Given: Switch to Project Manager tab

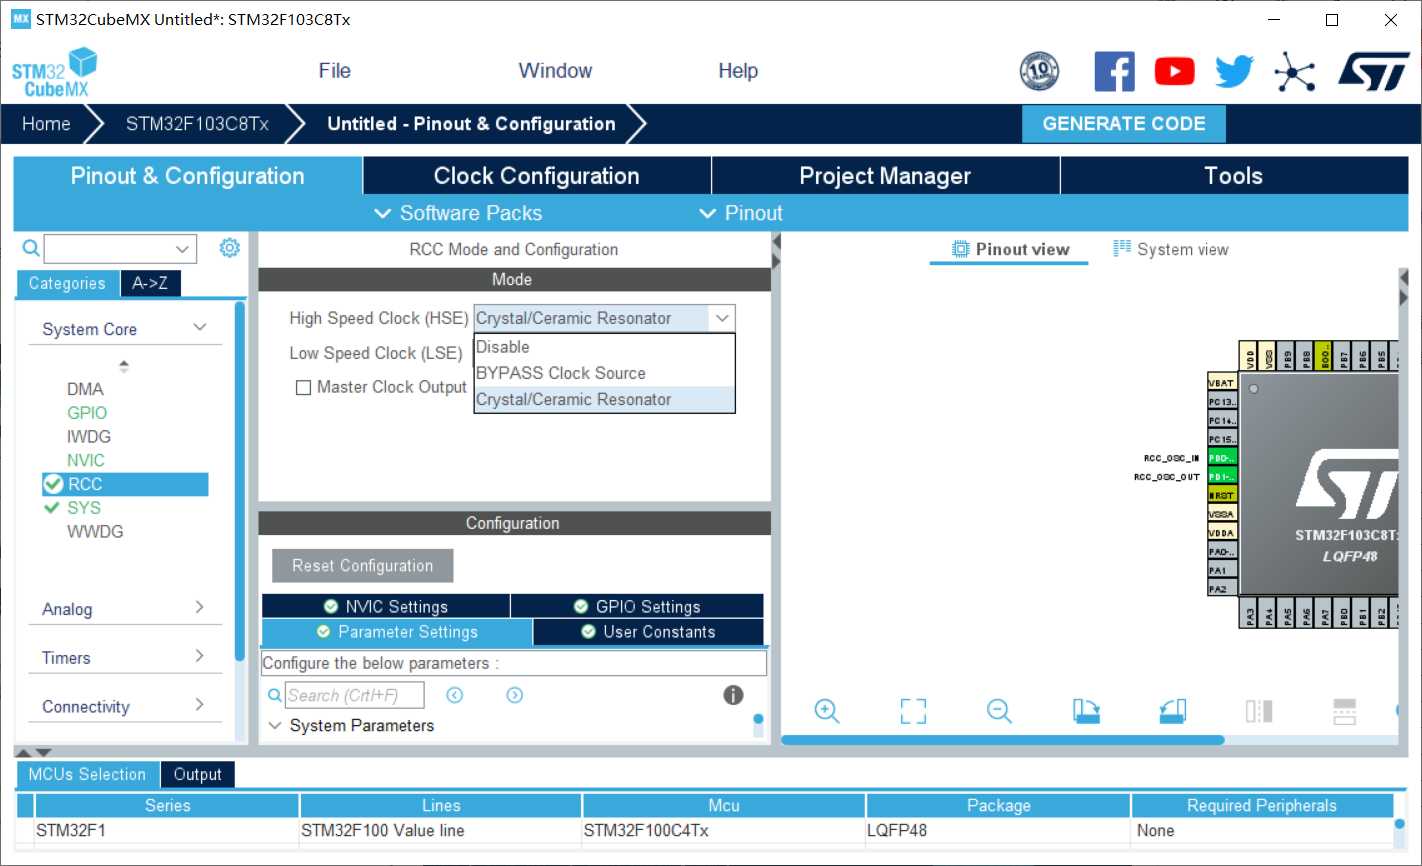Looking at the screenshot, I should click(885, 176).
